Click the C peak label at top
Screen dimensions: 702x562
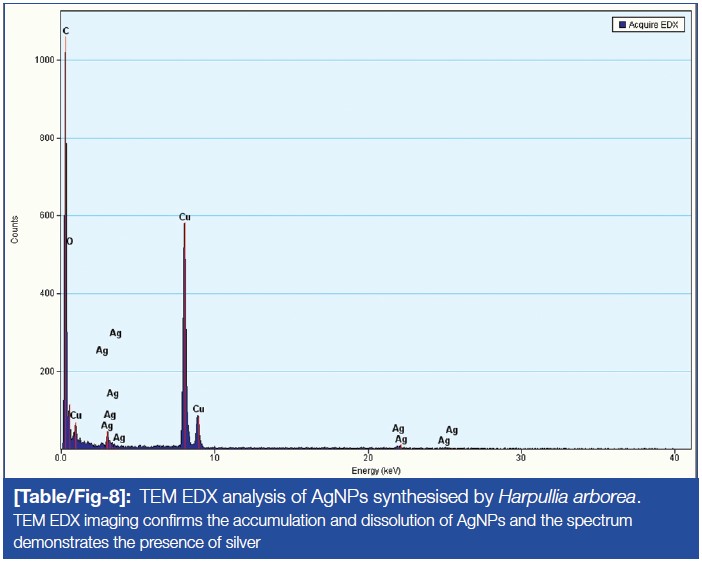[x=66, y=31]
